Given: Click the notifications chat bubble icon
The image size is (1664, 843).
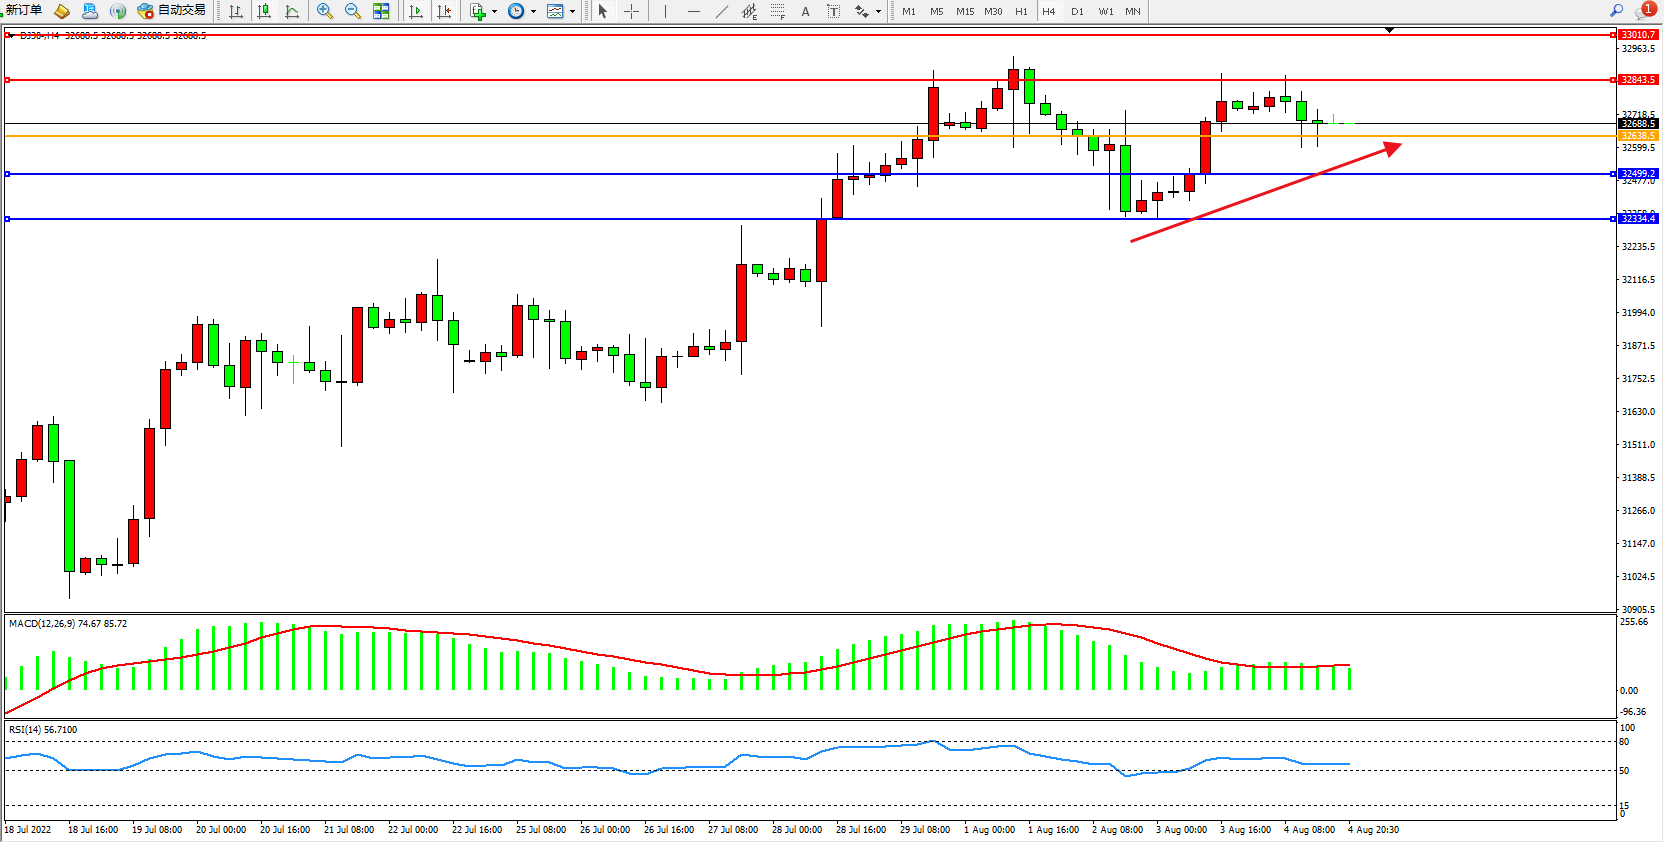Looking at the screenshot, I should click(x=1644, y=11).
